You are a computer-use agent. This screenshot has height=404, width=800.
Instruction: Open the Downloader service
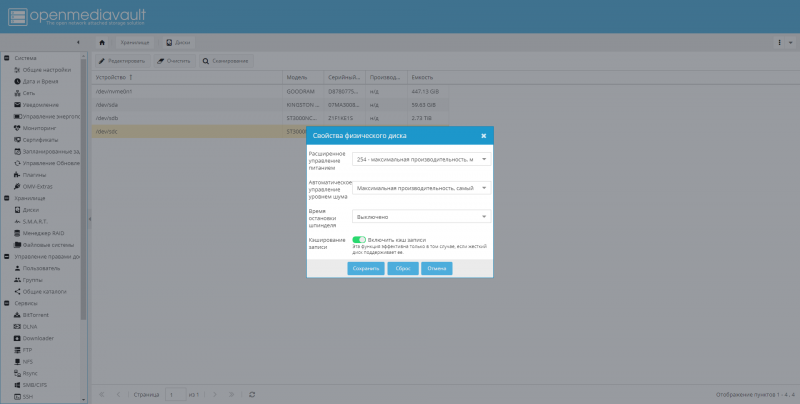pos(34,339)
